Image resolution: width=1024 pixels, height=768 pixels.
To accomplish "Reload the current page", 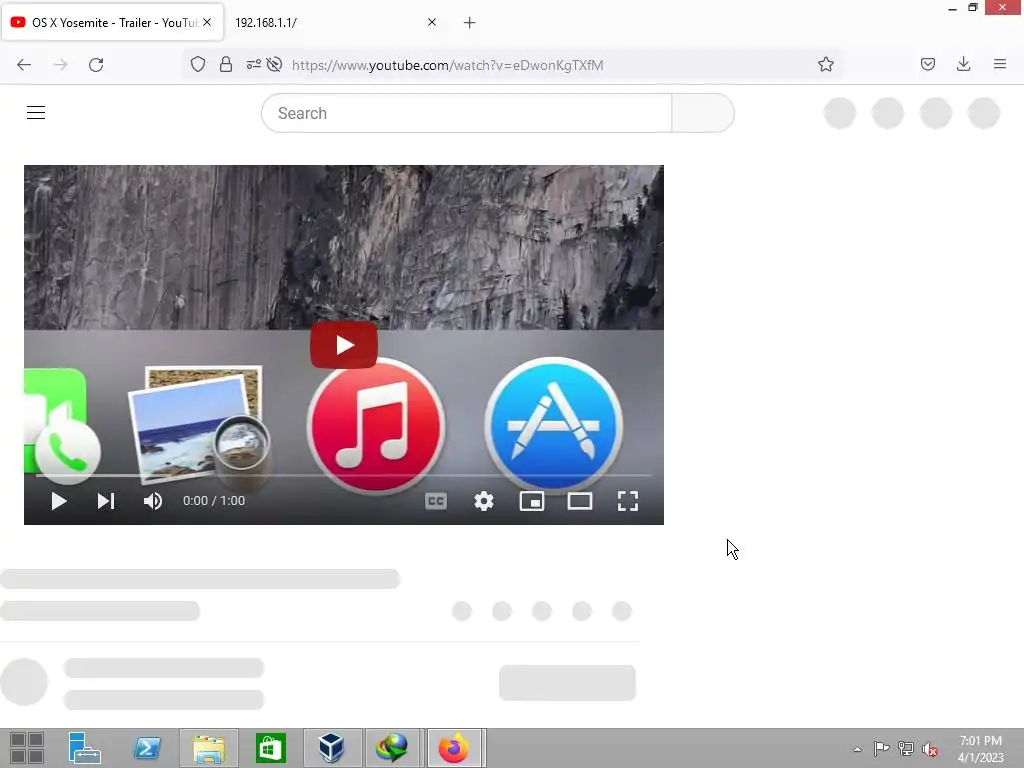I will click(96, 65).
